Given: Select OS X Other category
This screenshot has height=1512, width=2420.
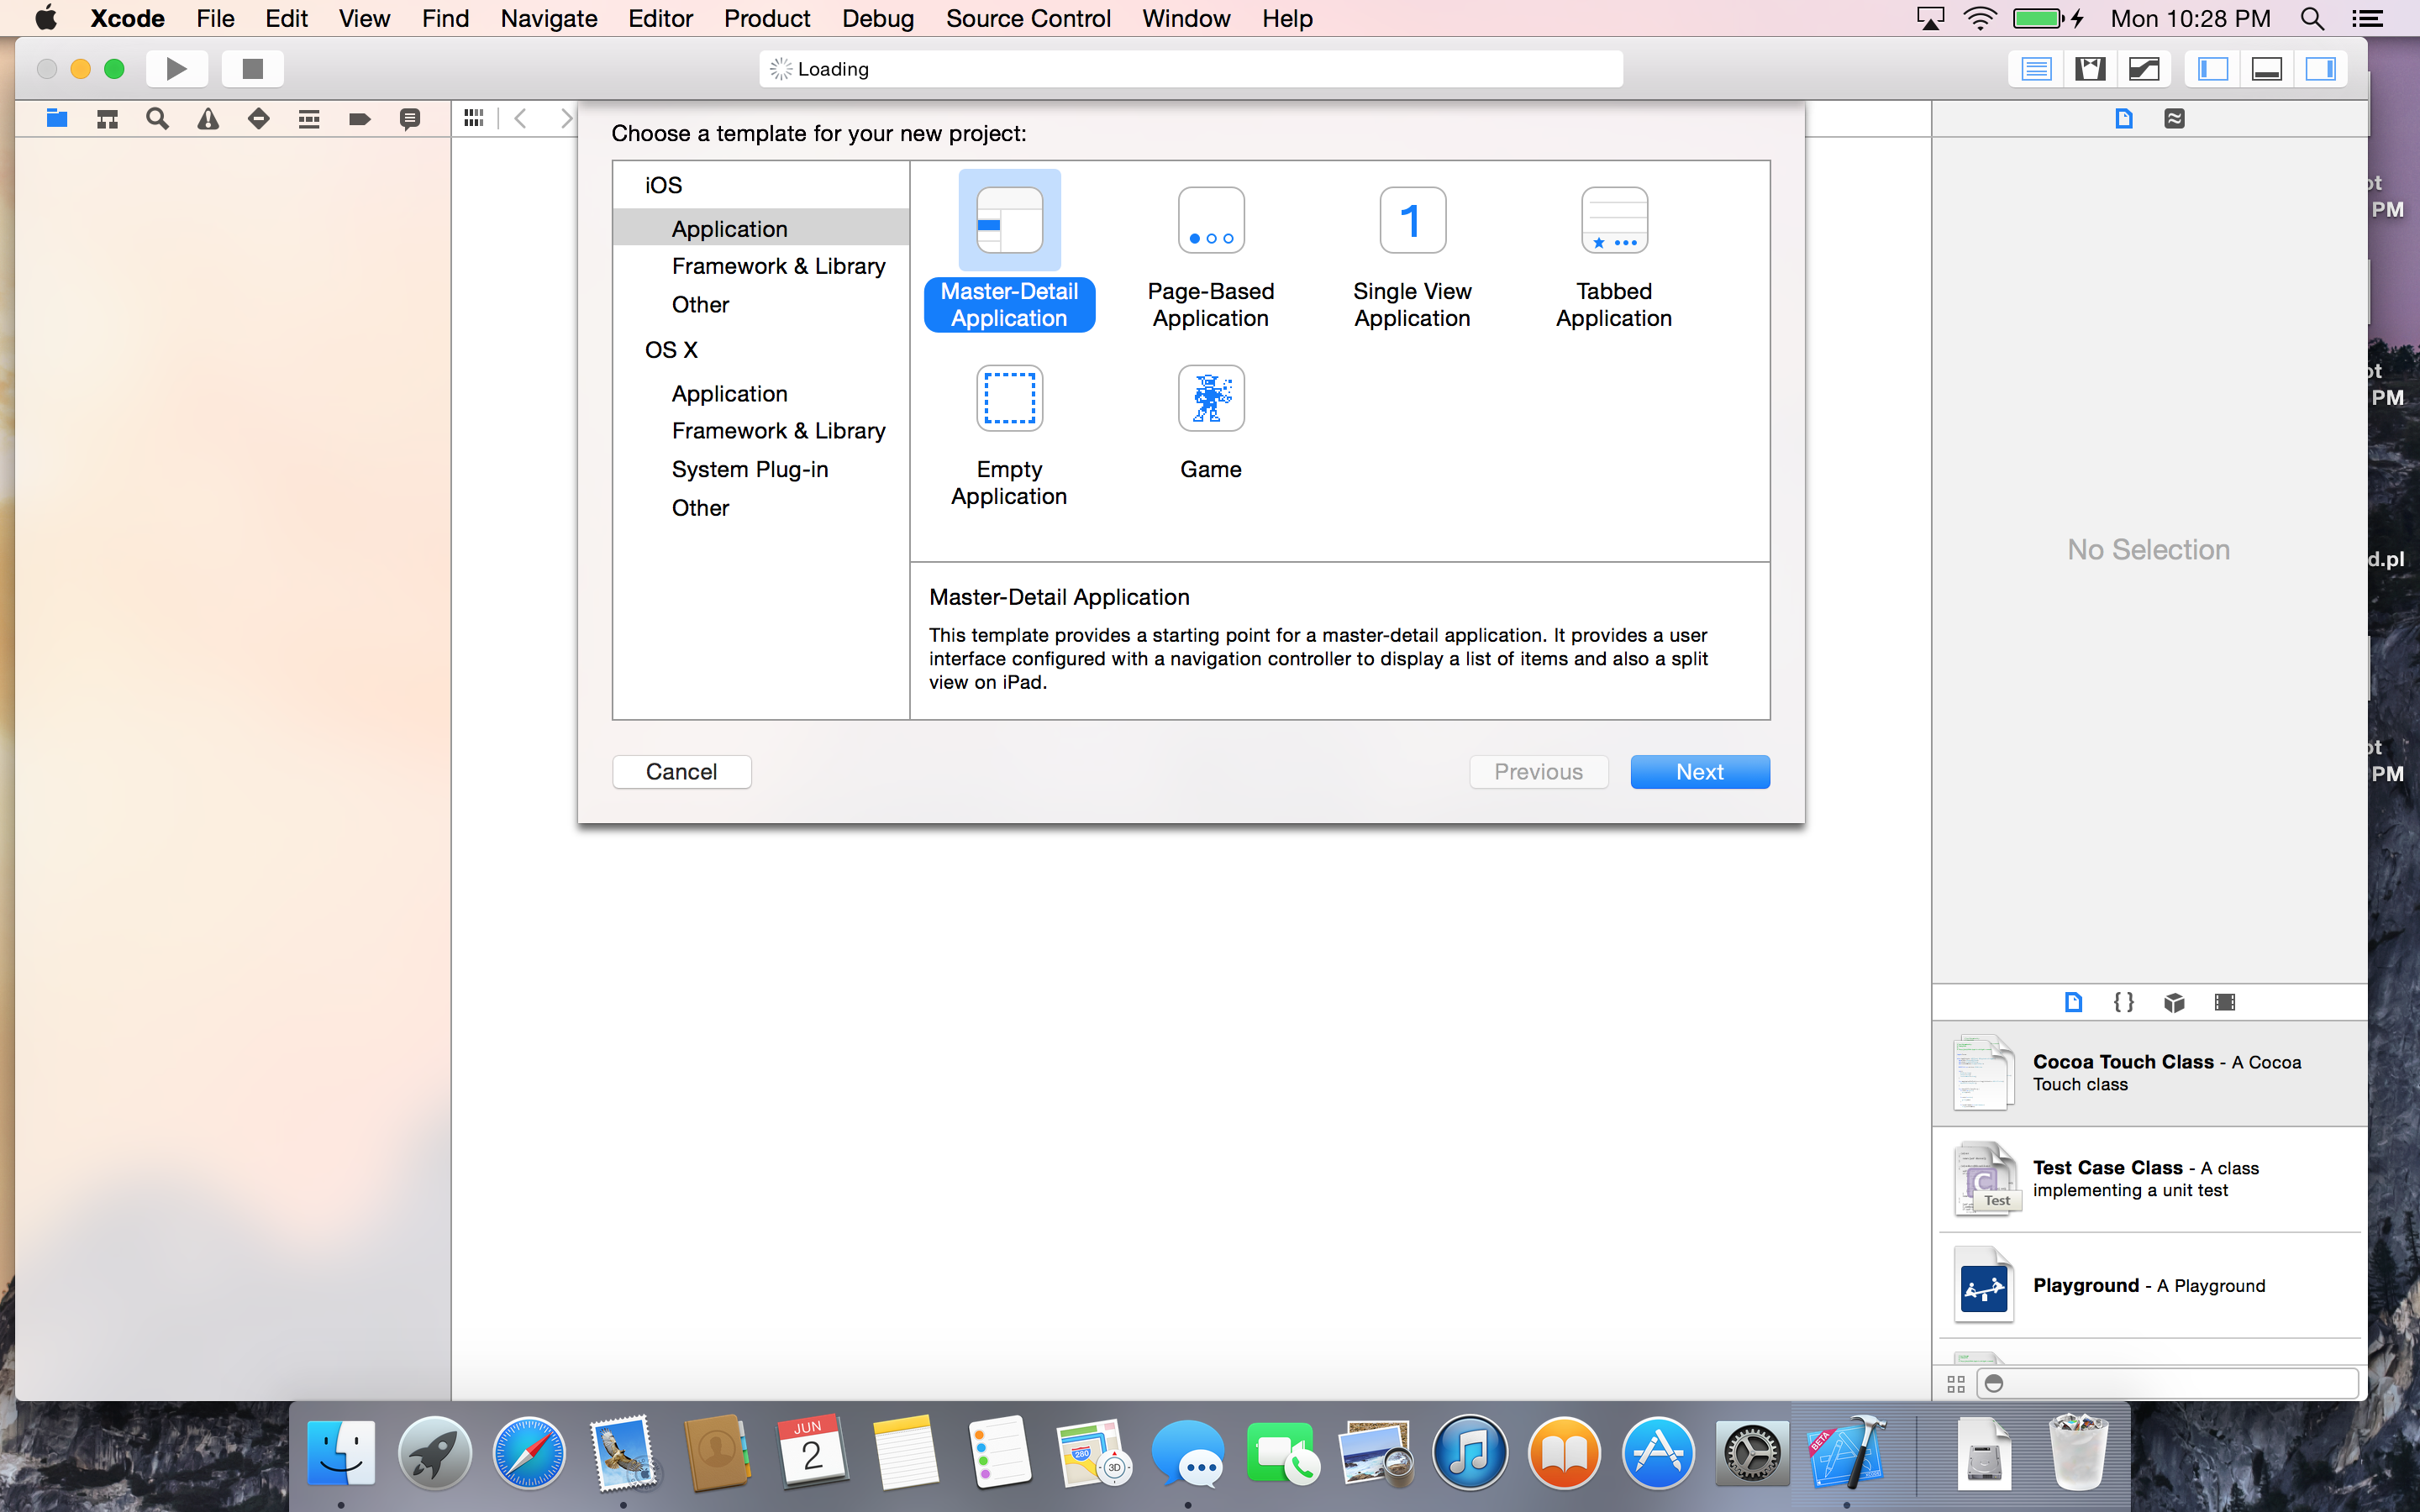Looking at the screenshot, I should [x=760, y=508].
